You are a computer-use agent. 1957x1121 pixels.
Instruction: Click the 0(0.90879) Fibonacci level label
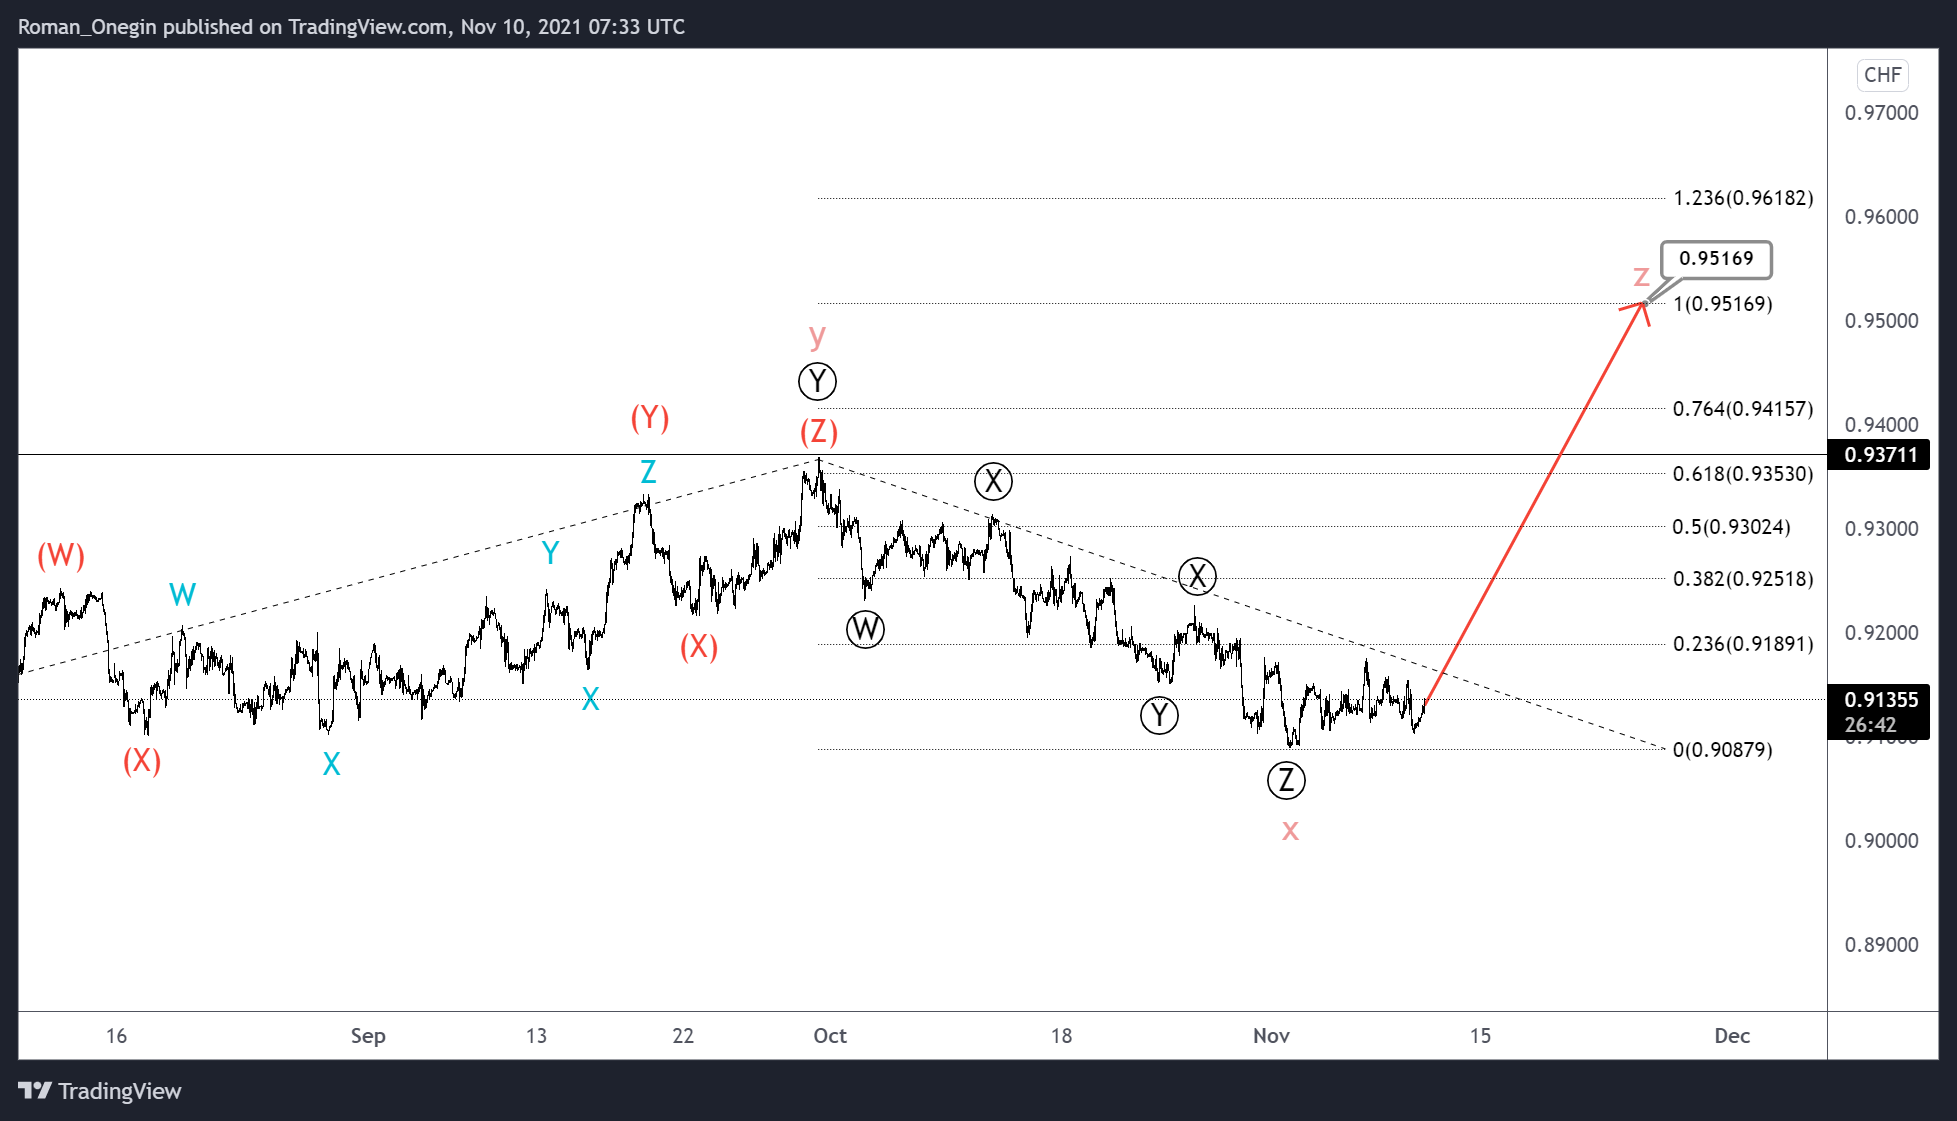[x=1722, y=750]
